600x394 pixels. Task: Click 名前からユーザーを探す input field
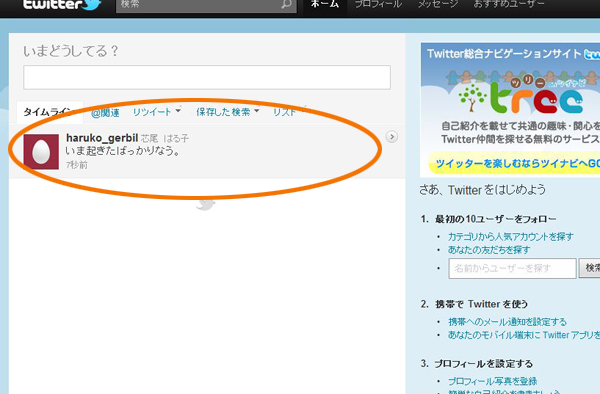click(x=512, y=269)
